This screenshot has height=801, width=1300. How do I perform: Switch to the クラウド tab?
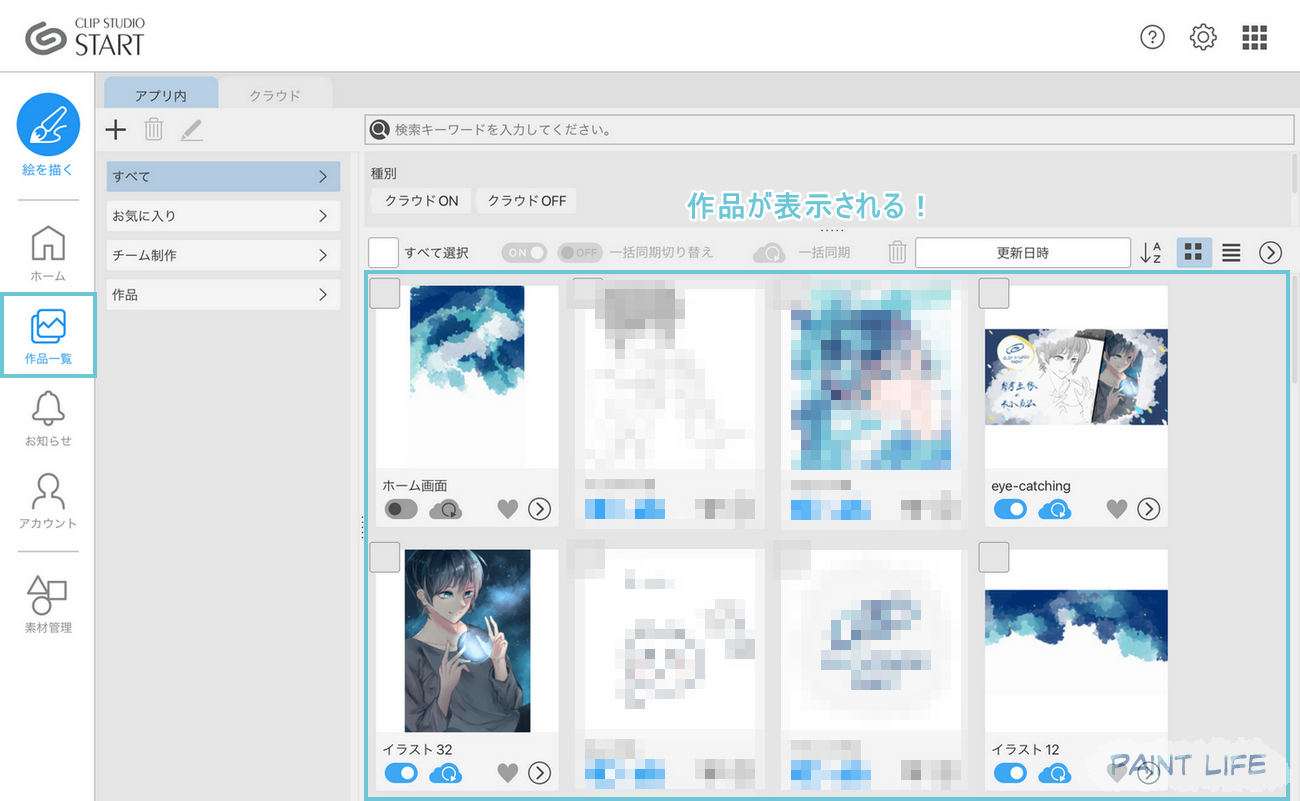tap(275, 95)
